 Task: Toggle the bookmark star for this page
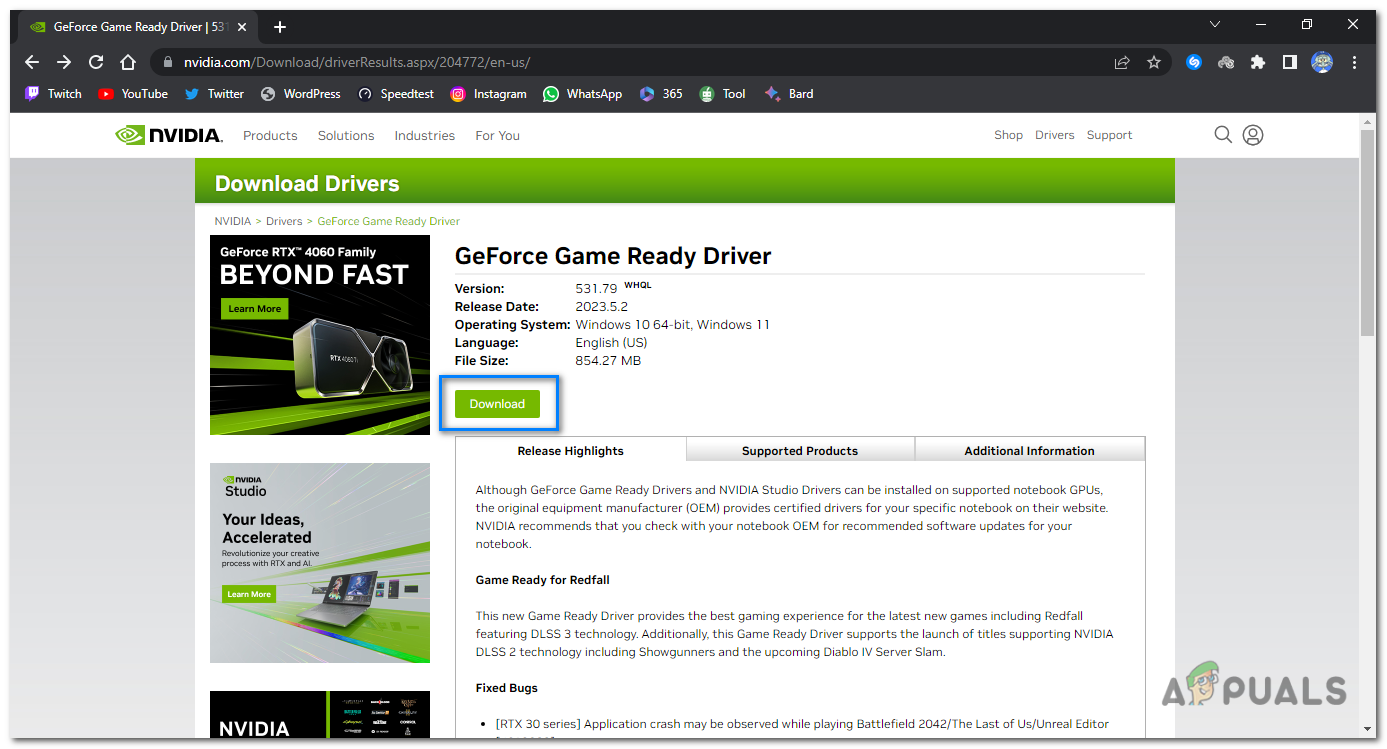pos(1154,61)
